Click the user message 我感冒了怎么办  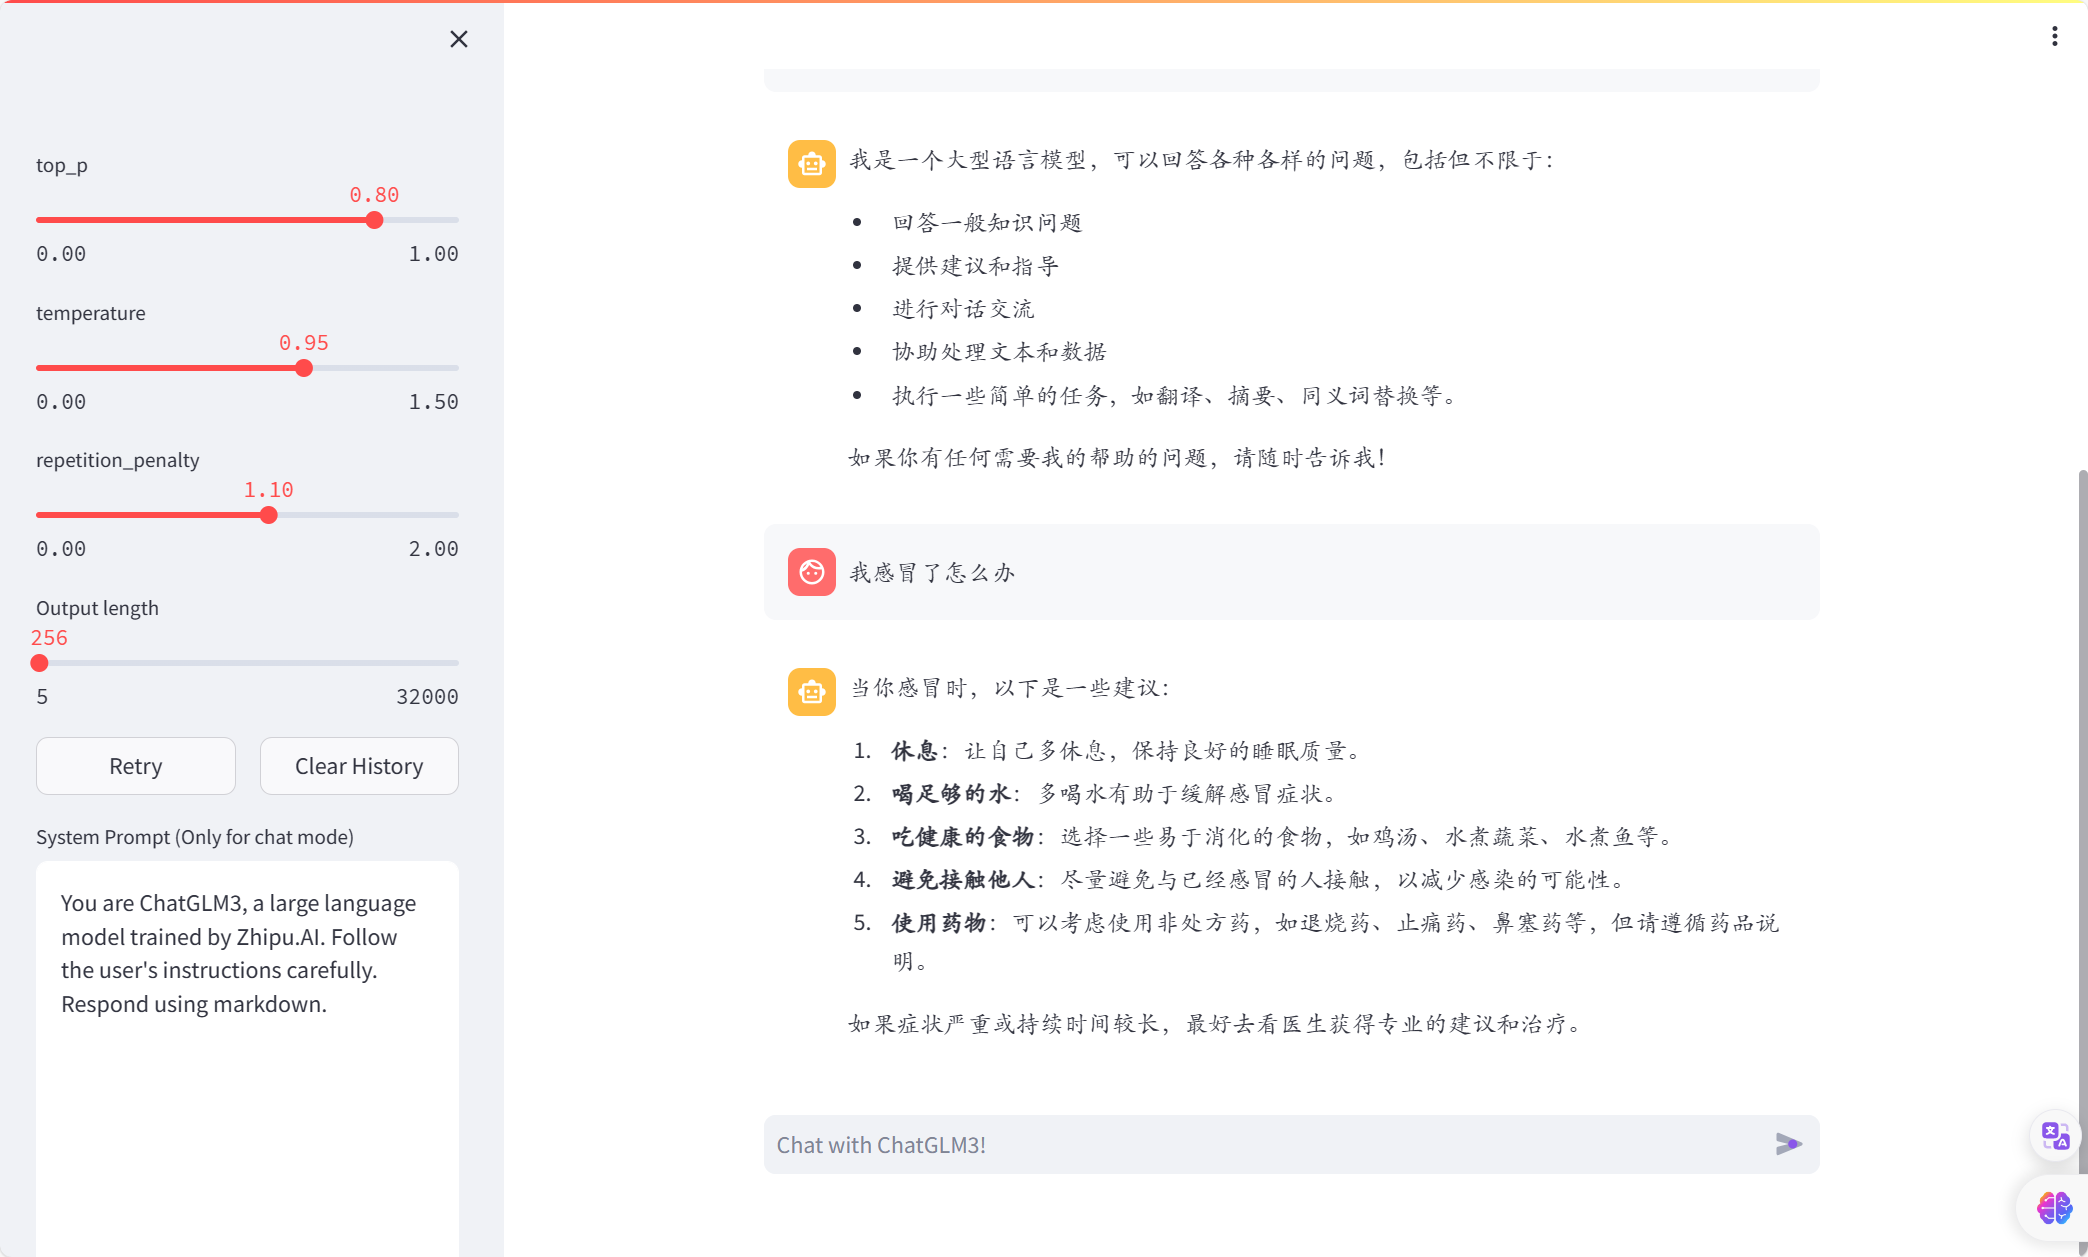(932, 573)
